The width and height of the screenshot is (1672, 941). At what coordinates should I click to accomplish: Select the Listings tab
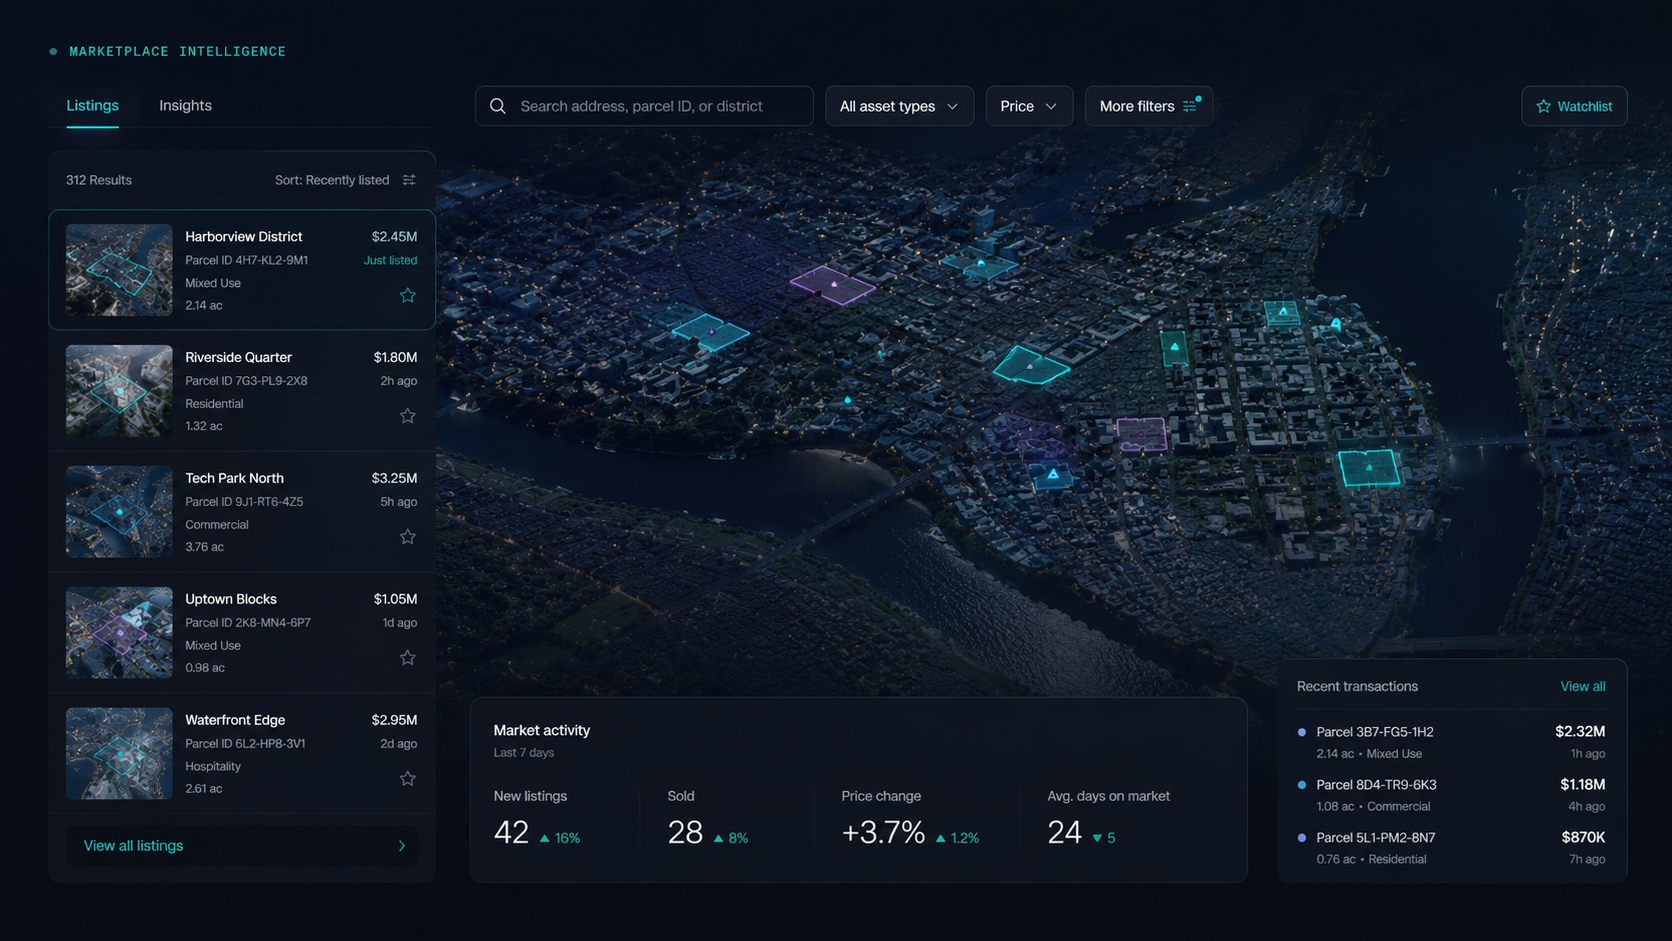click(x=92, y=105)
